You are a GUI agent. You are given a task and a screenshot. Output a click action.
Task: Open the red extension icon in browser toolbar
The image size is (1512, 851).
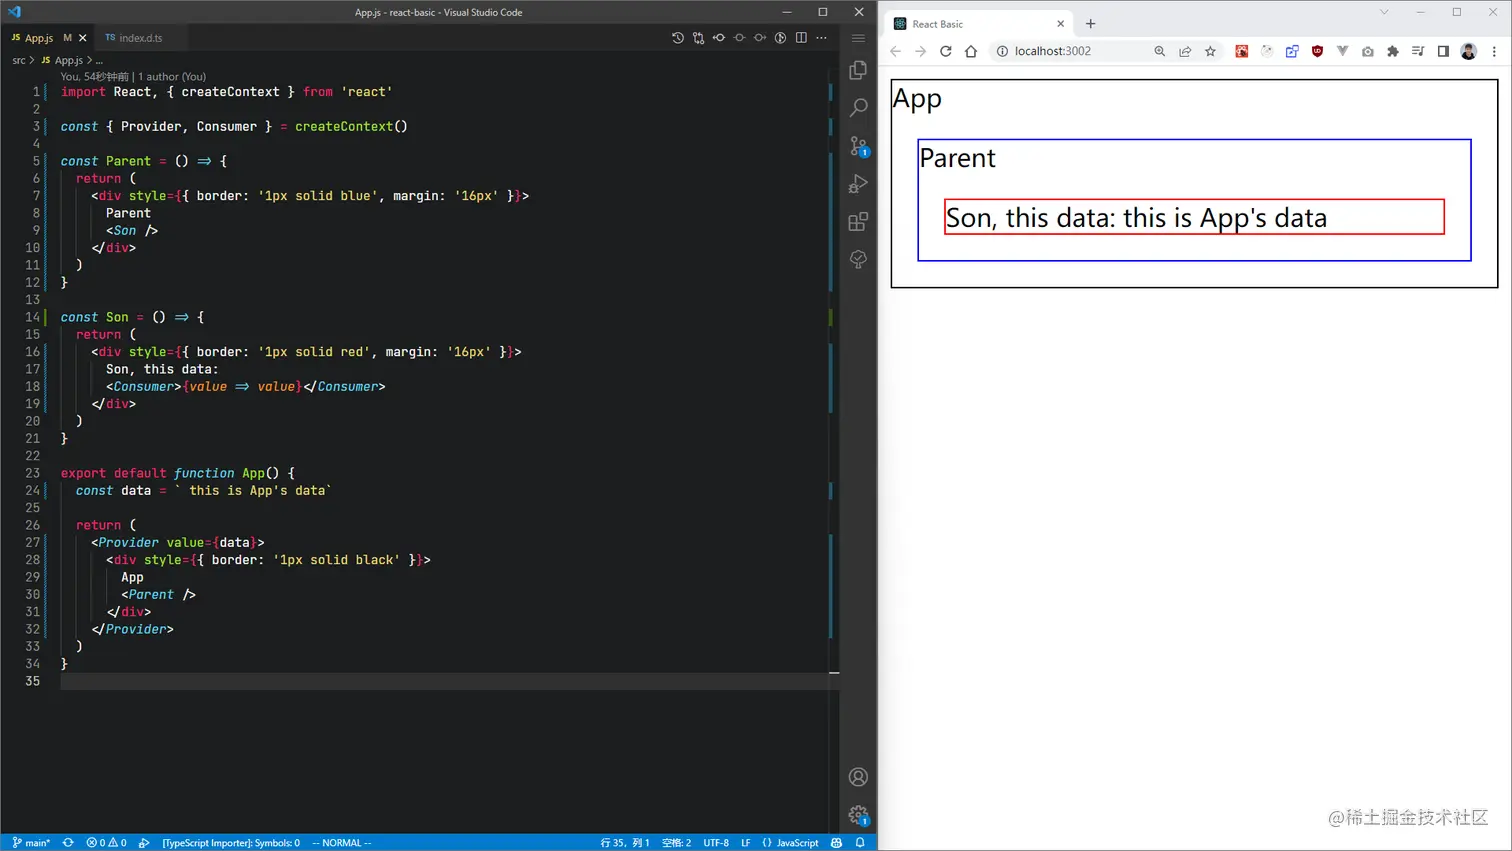[x=1242, y=51]
